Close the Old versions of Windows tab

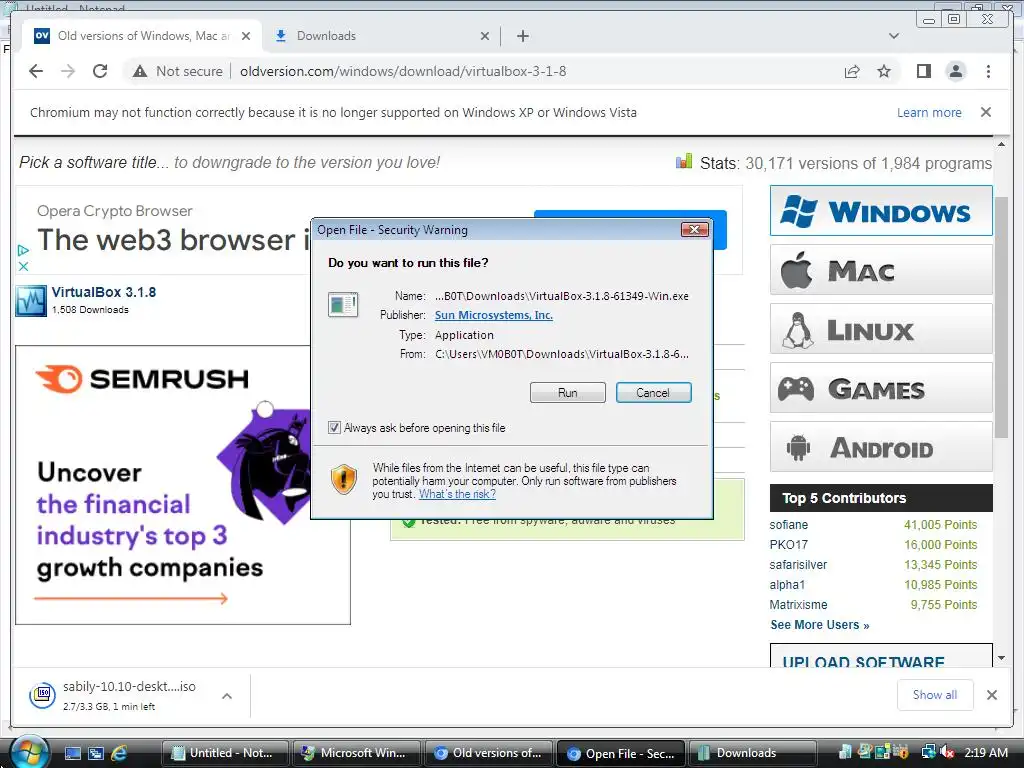pos(246,36)
